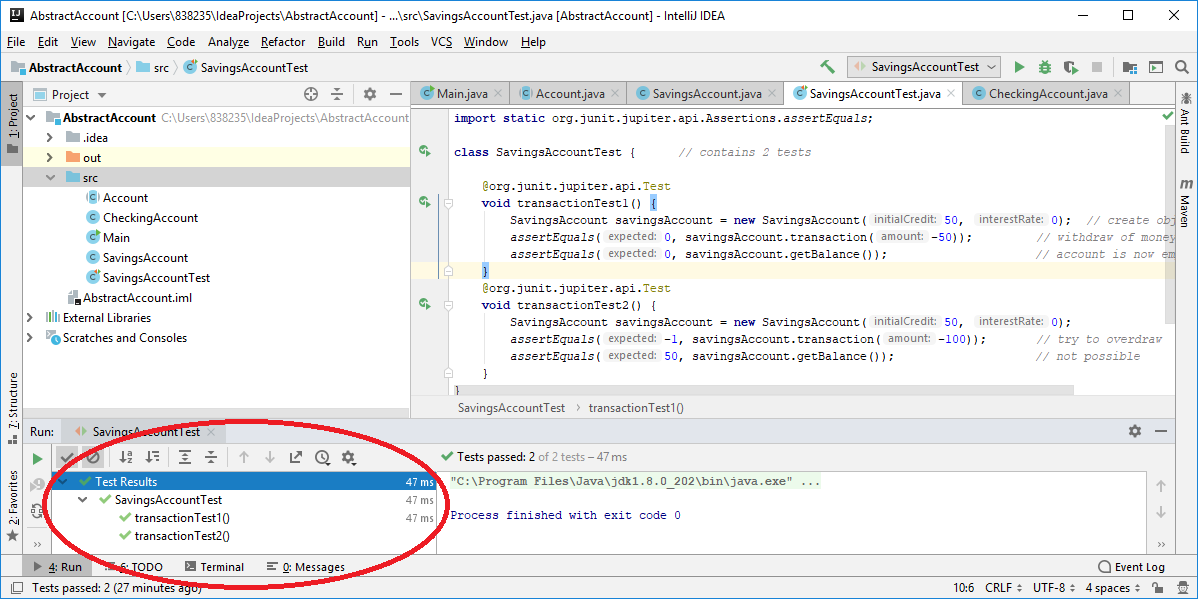Viewport: 1198px width, 599px height.
Task: Stop the running process with the square icon
Action: pos(1096,67)
